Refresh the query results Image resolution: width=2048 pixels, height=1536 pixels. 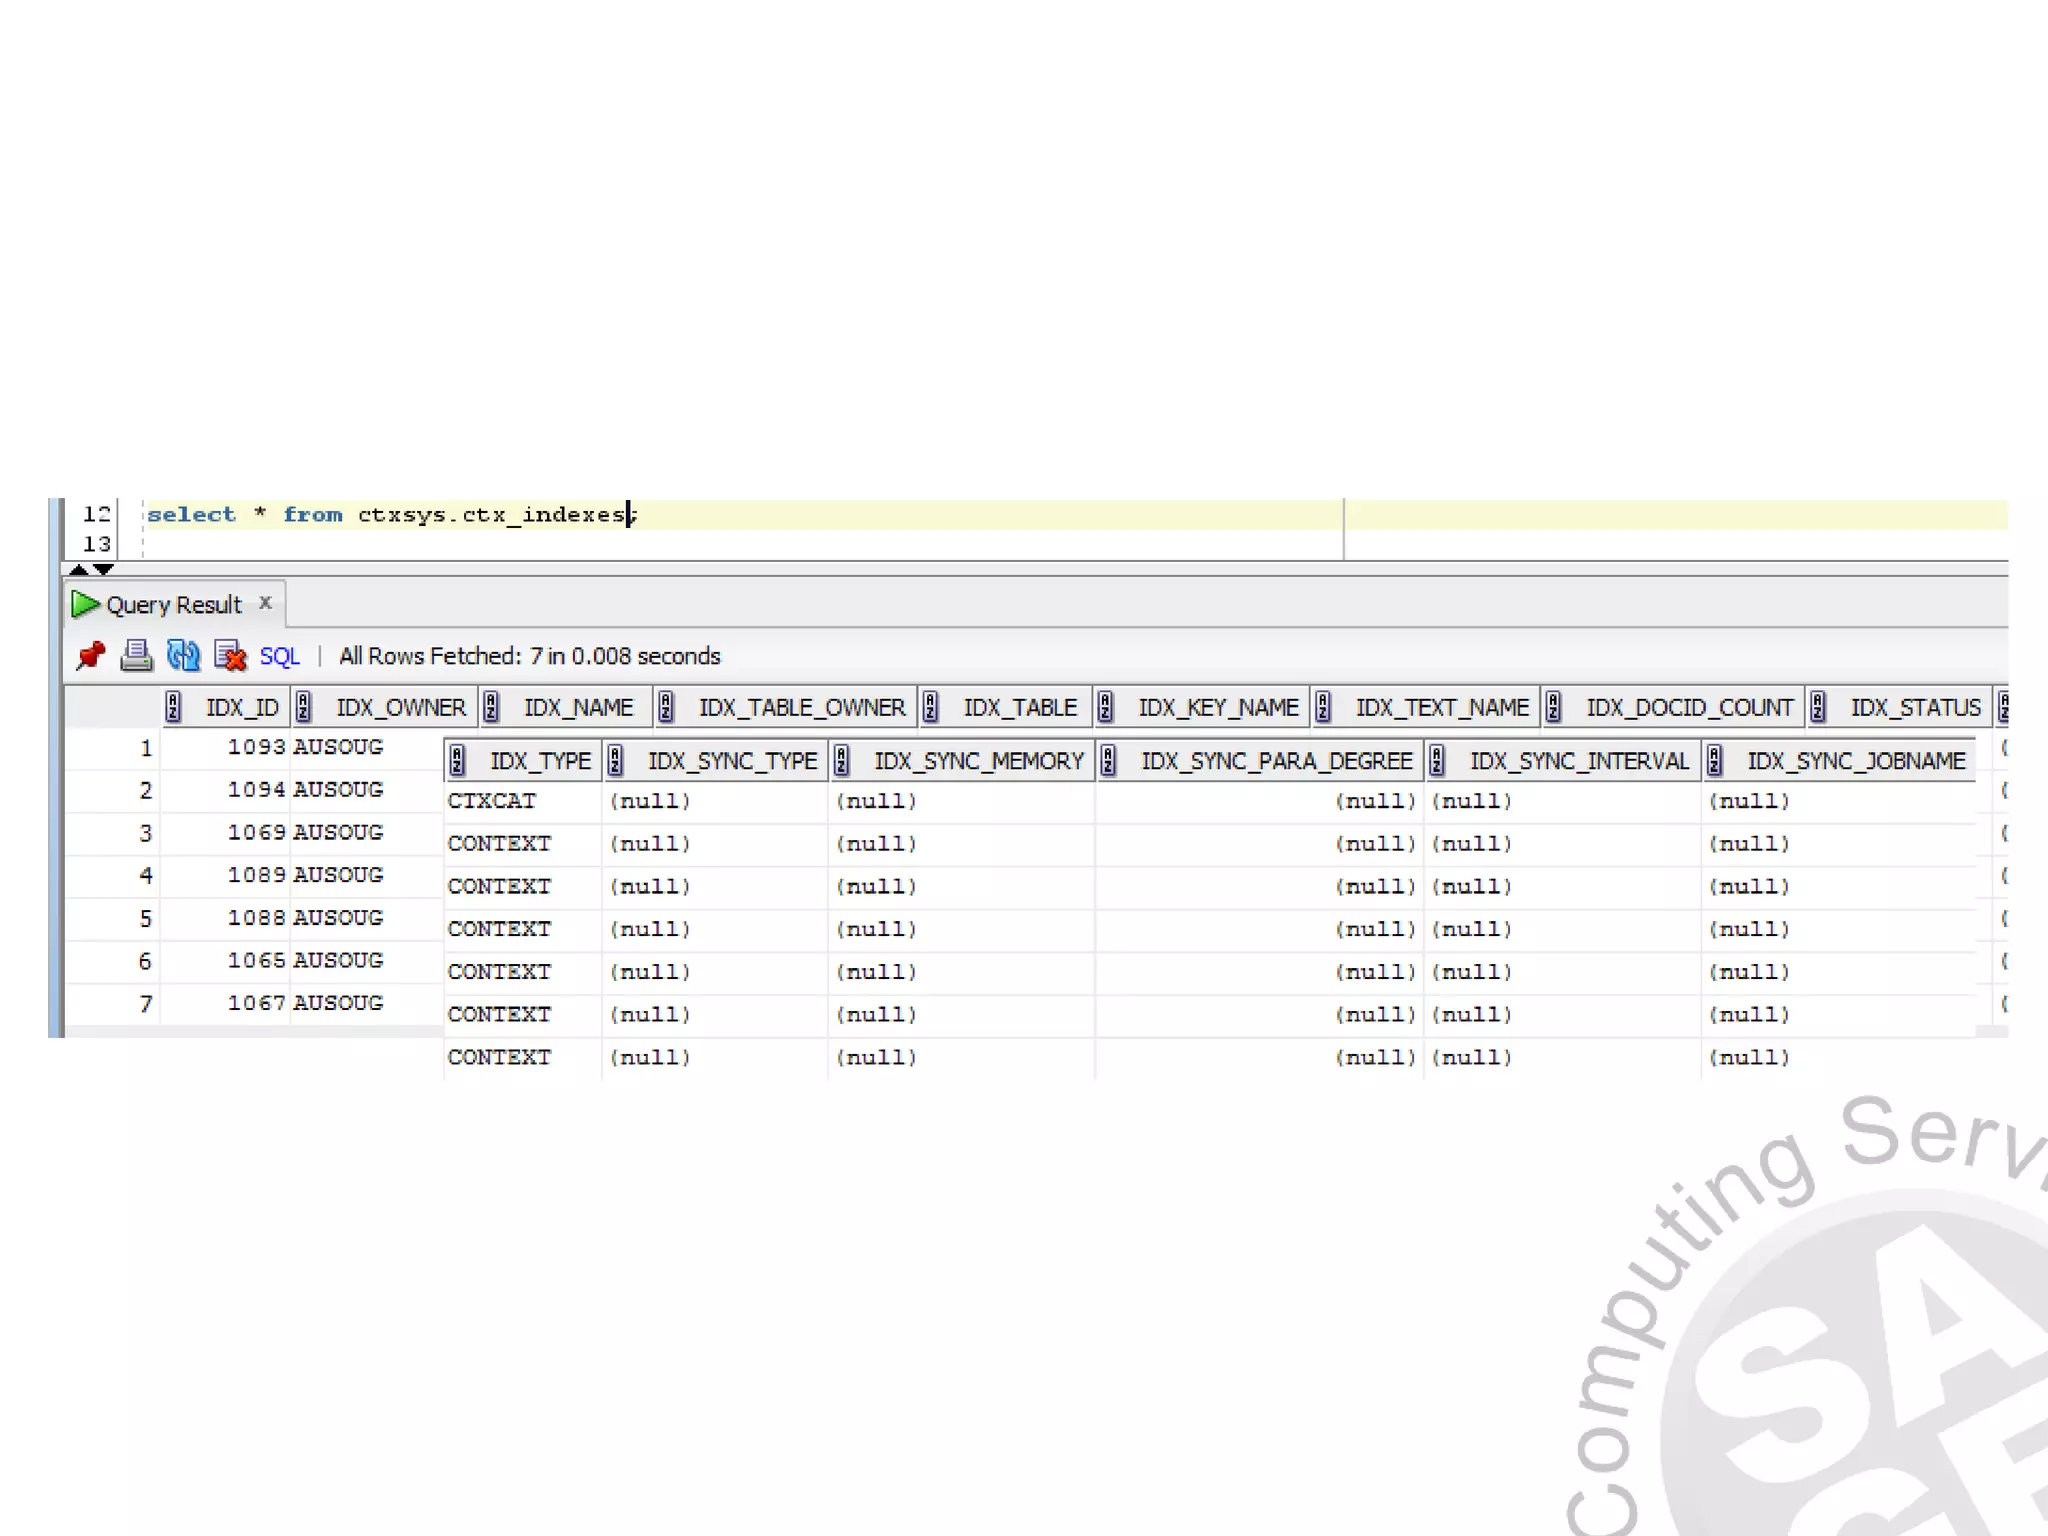tap(183, 656)
